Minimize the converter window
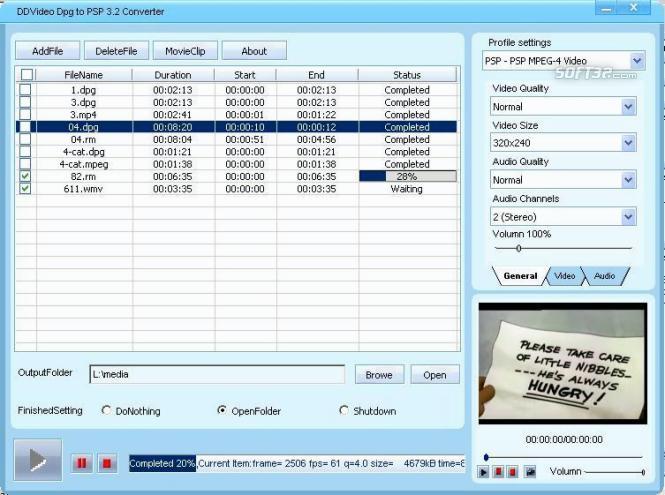The height and width of the screenshot is (495, 665). pos(607,8)
